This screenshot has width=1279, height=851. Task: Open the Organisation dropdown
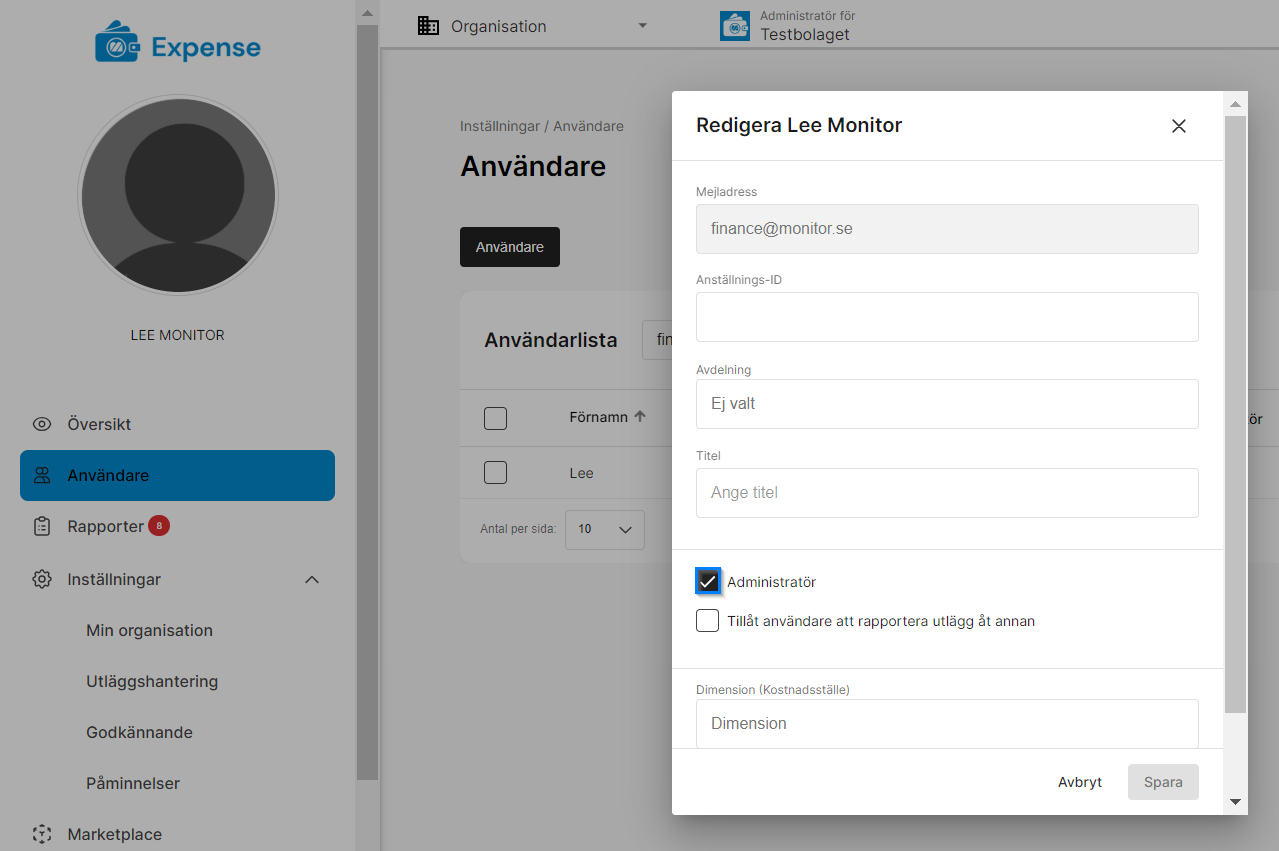tap(642, 26)
